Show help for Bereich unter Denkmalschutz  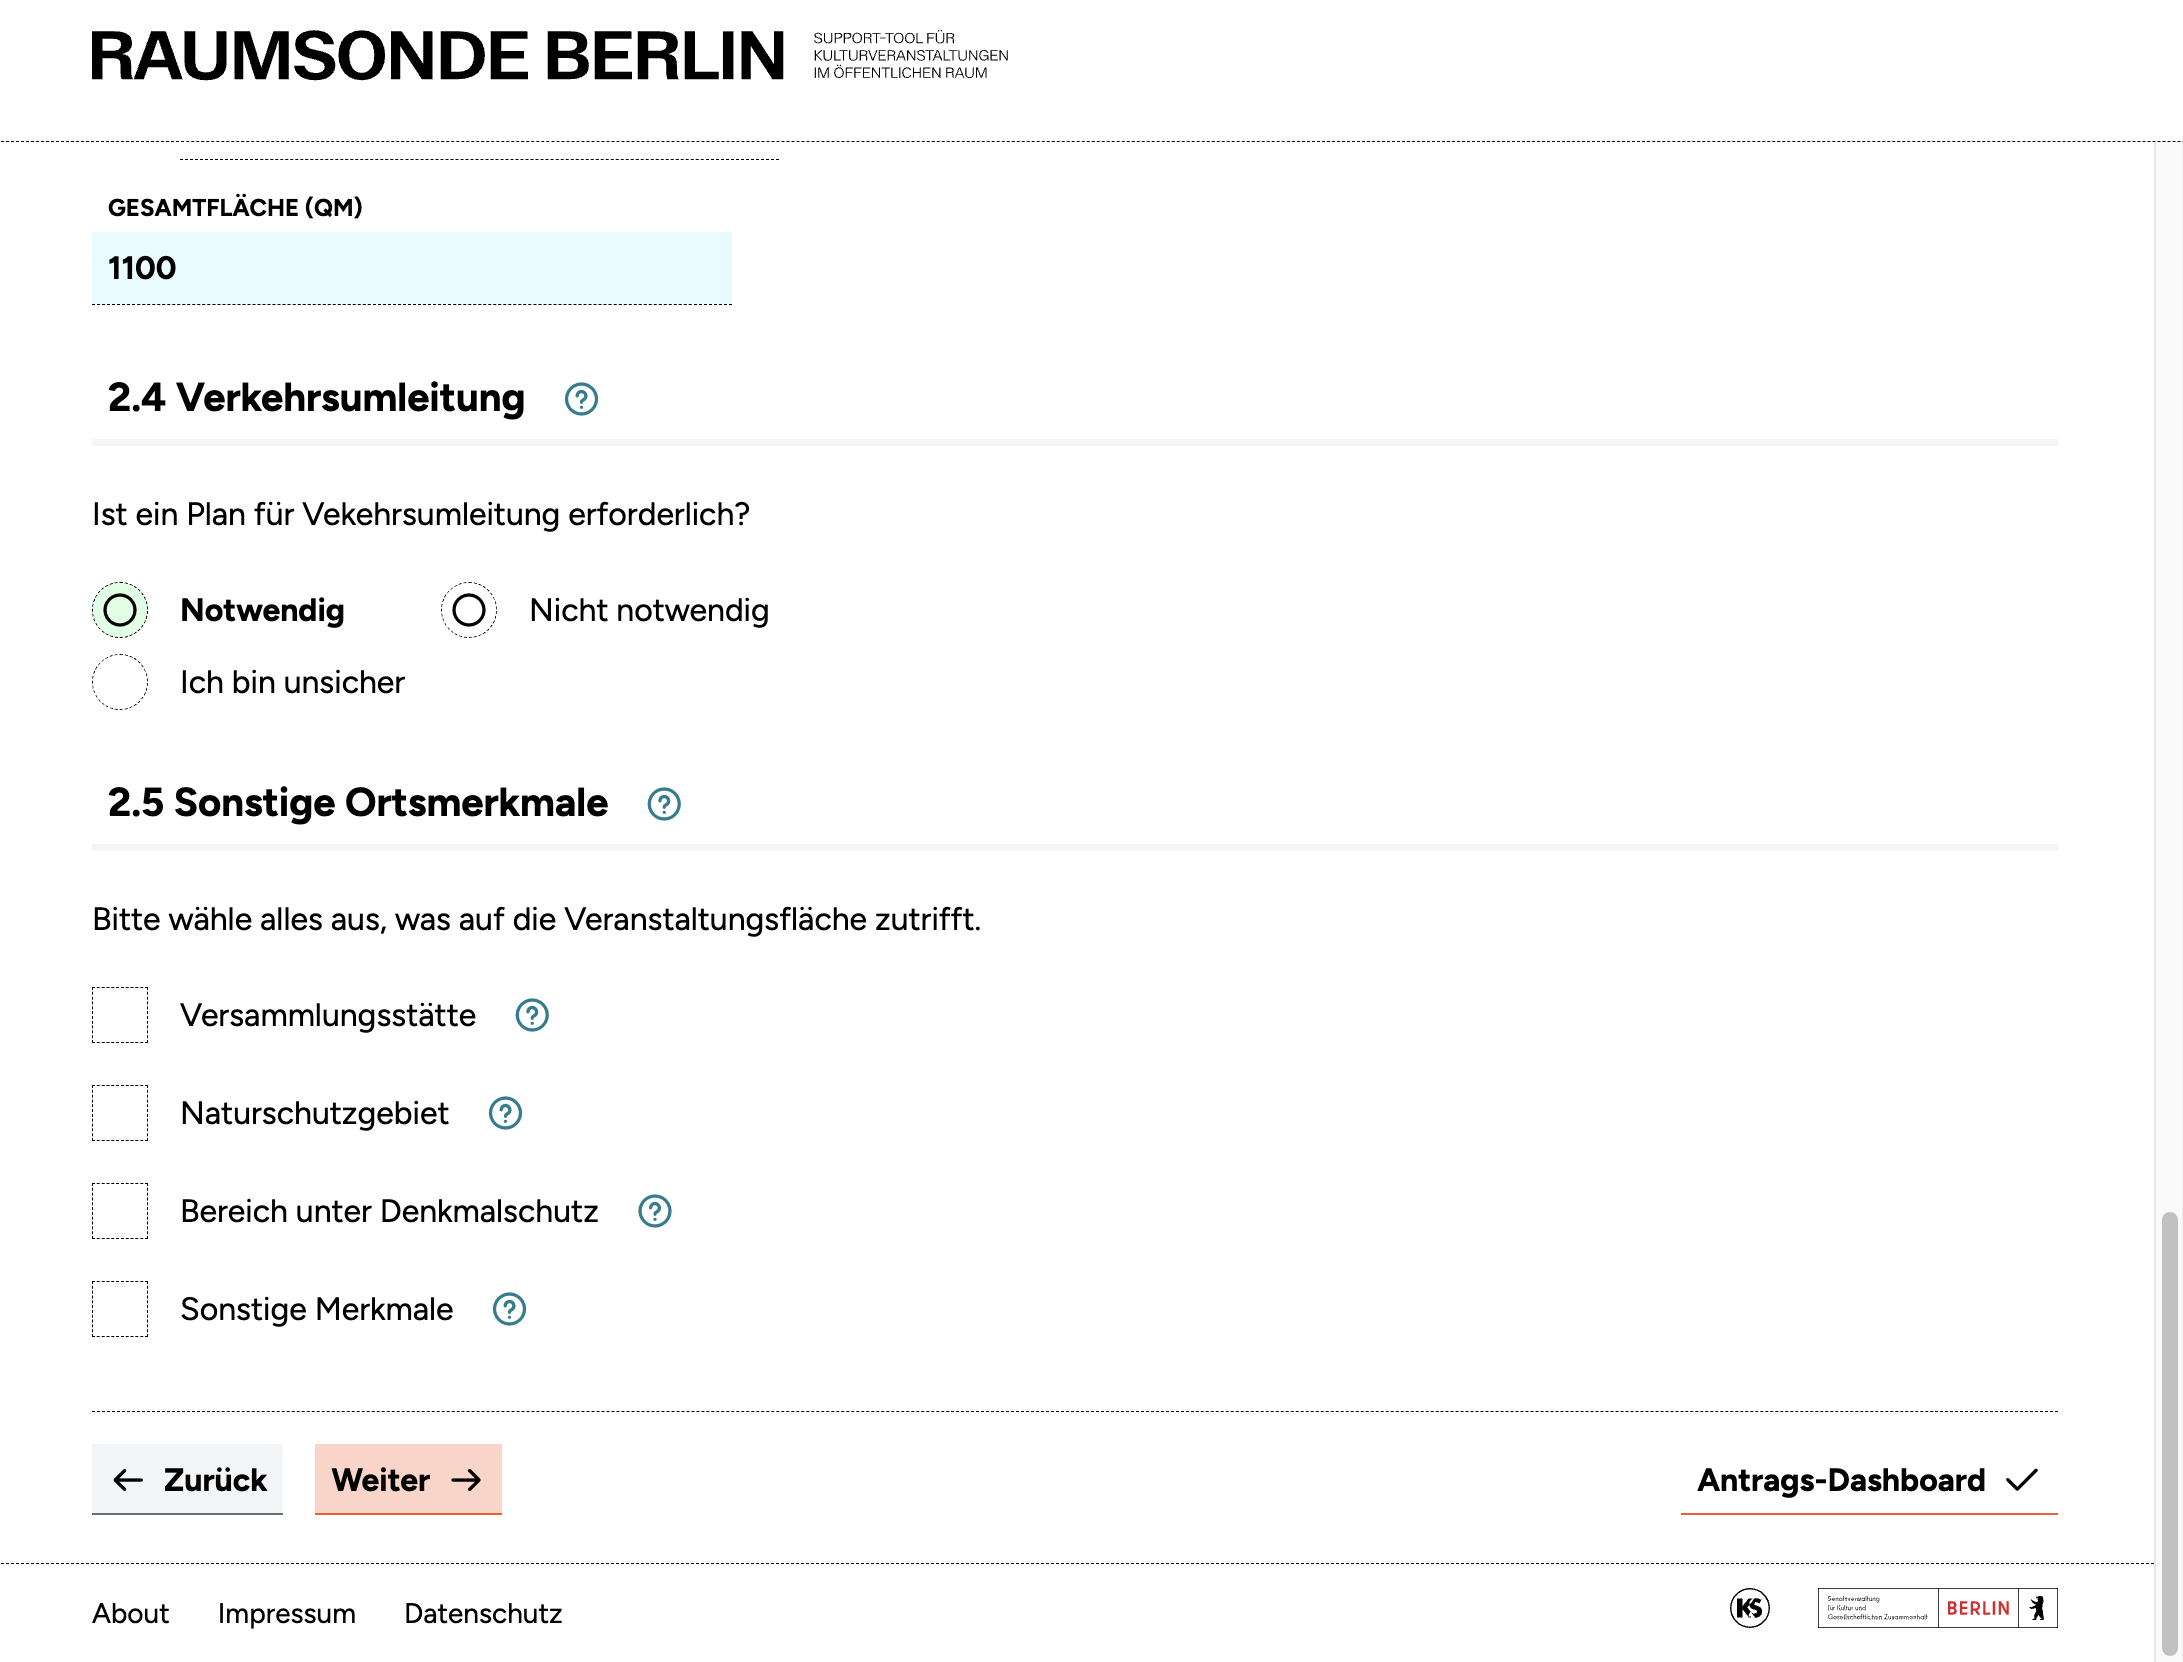click(655, 1211)
